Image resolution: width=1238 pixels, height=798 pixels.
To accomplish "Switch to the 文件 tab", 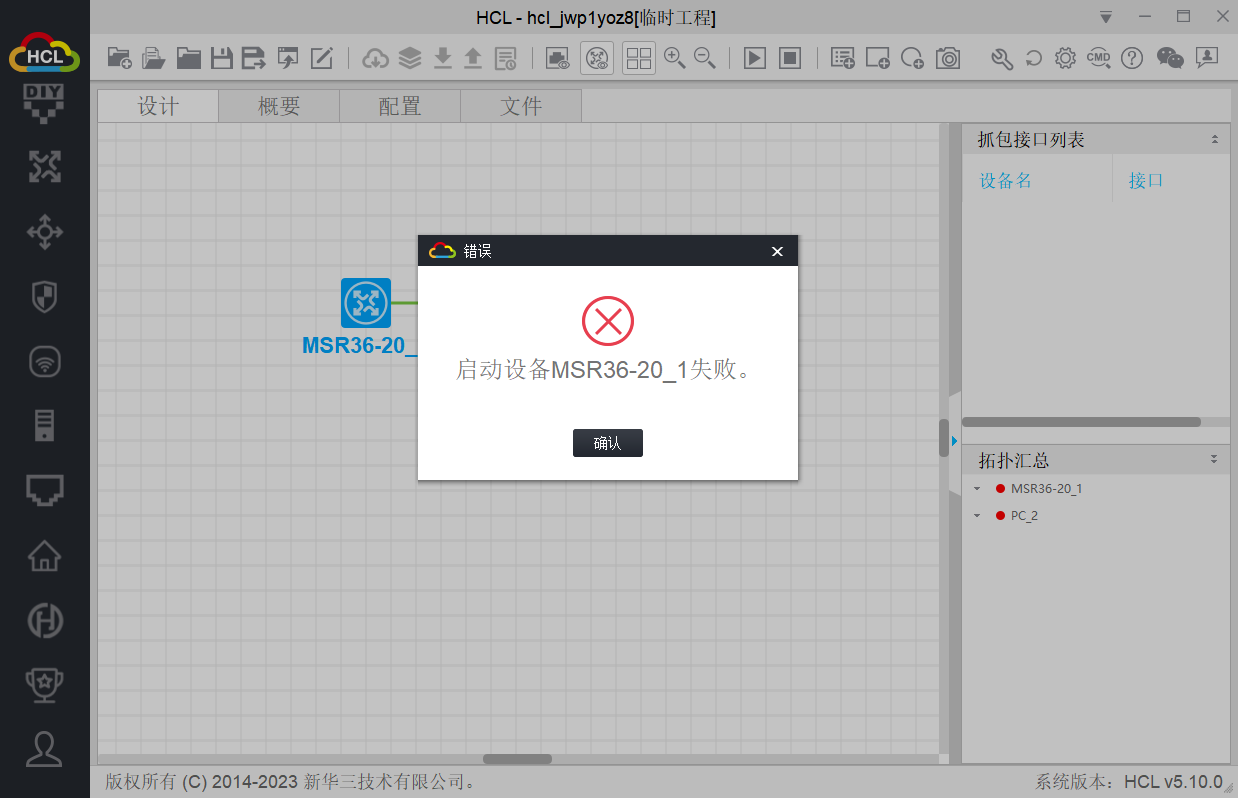I will tap(521, 106).
